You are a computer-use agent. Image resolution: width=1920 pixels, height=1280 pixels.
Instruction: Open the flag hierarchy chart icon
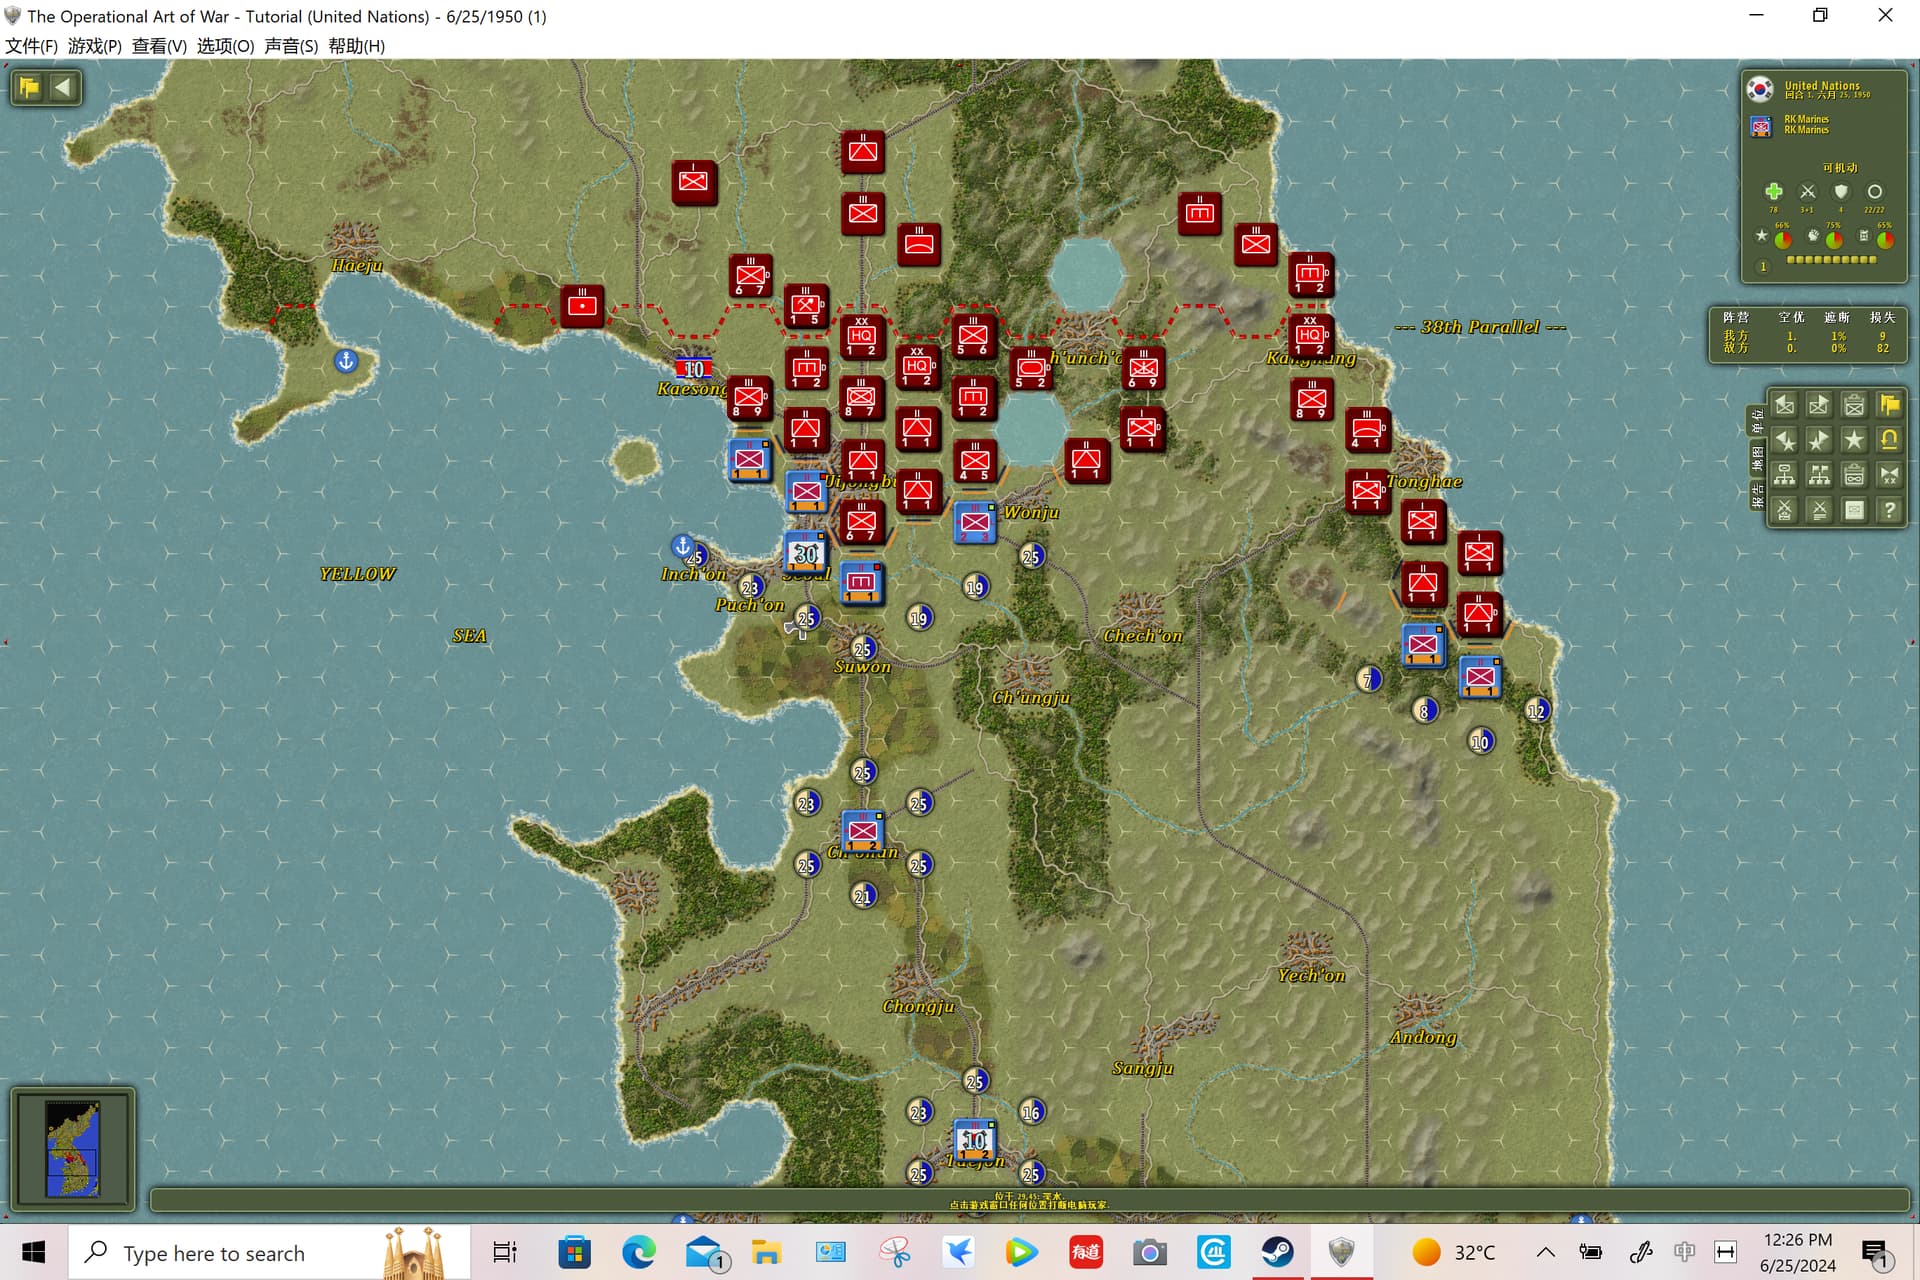[x=1819, y=475]
